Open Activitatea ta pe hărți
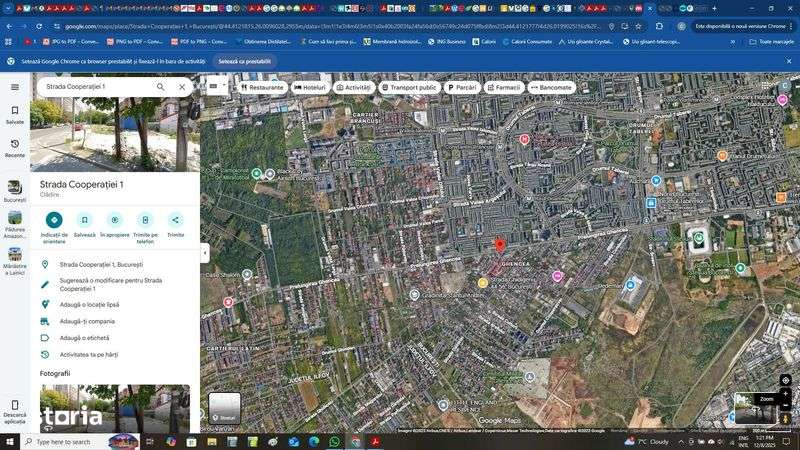The height and width of the screenshot is (450, 800). [x=89, y=355]
